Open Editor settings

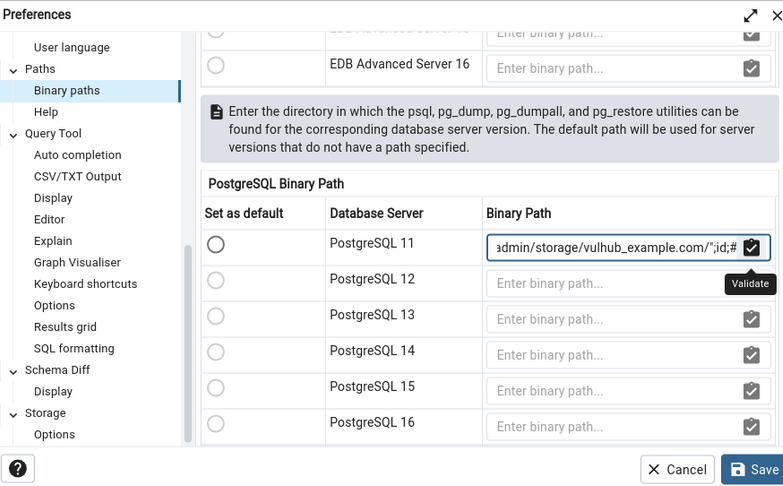49,219
